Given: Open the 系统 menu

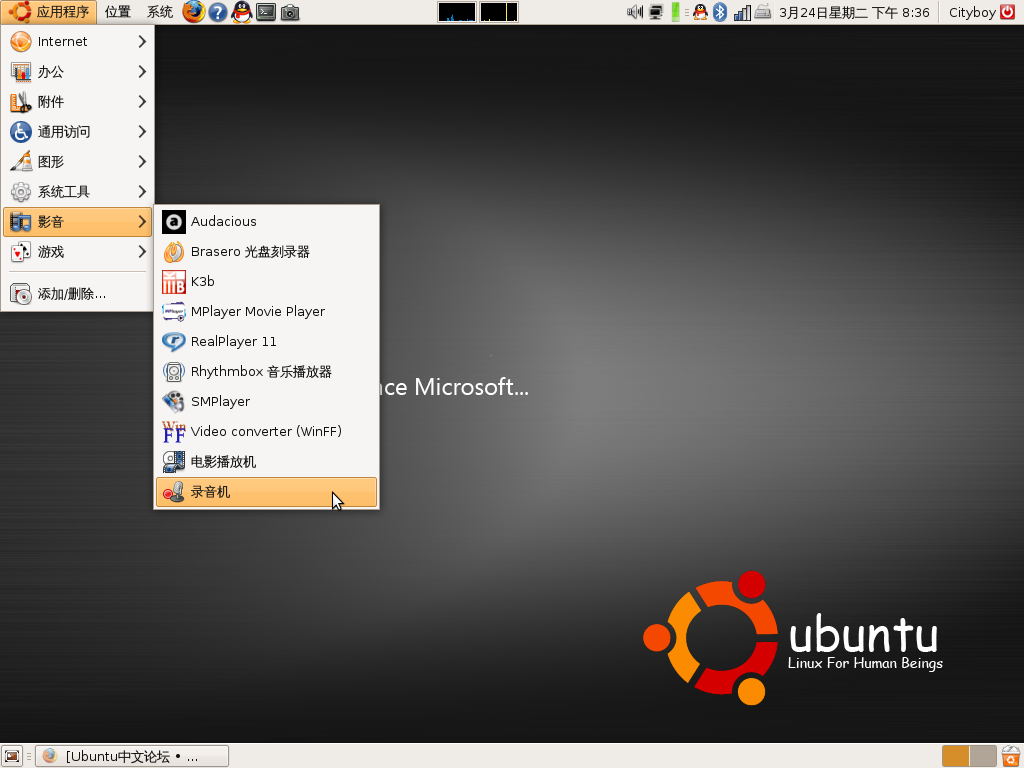Looking at the screenshot, I should (159, 12).
